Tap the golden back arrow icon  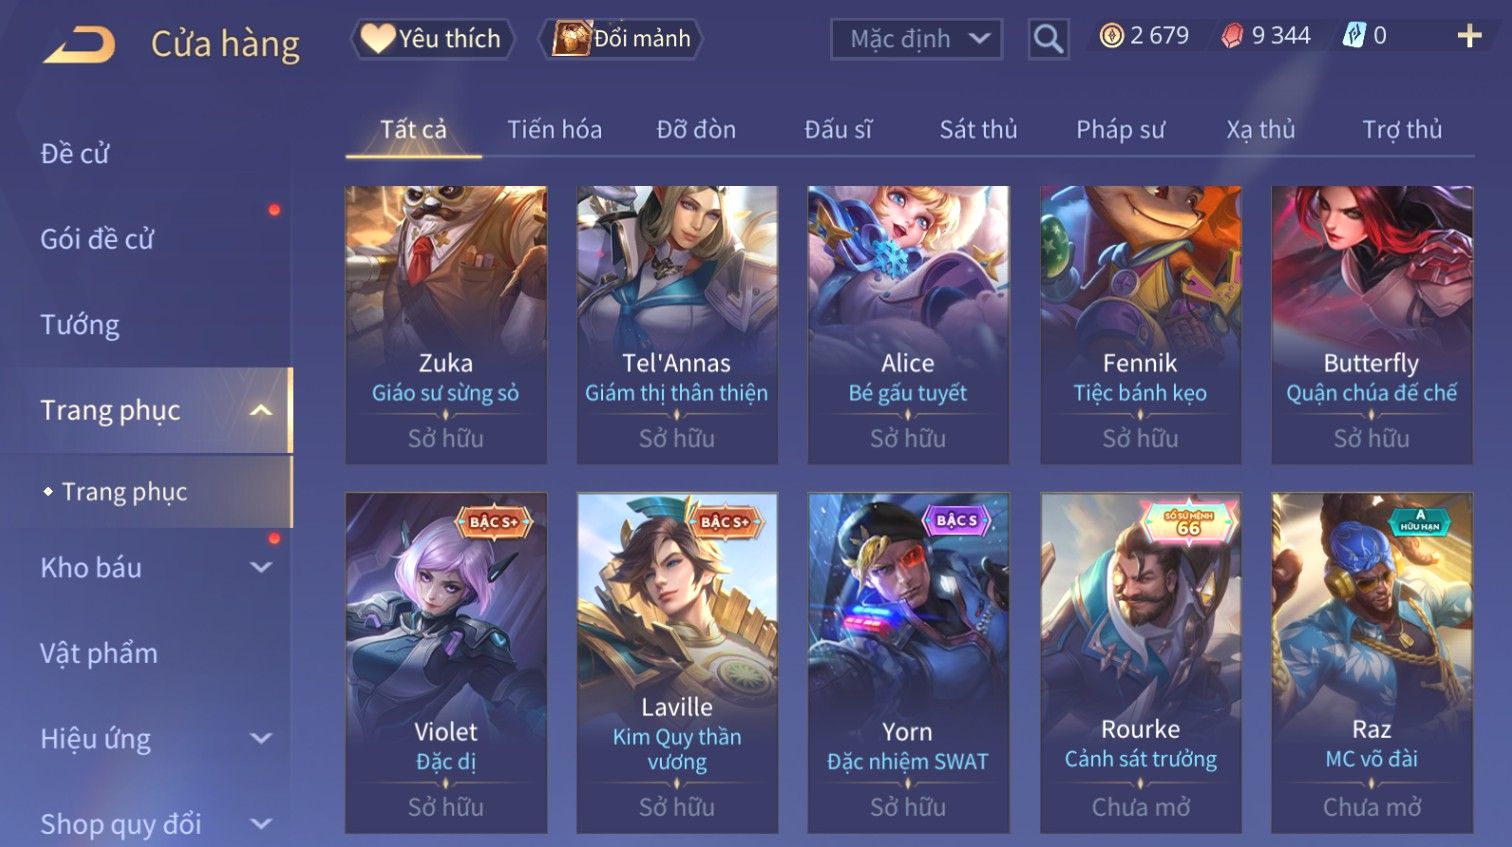[x=80, y=44]
